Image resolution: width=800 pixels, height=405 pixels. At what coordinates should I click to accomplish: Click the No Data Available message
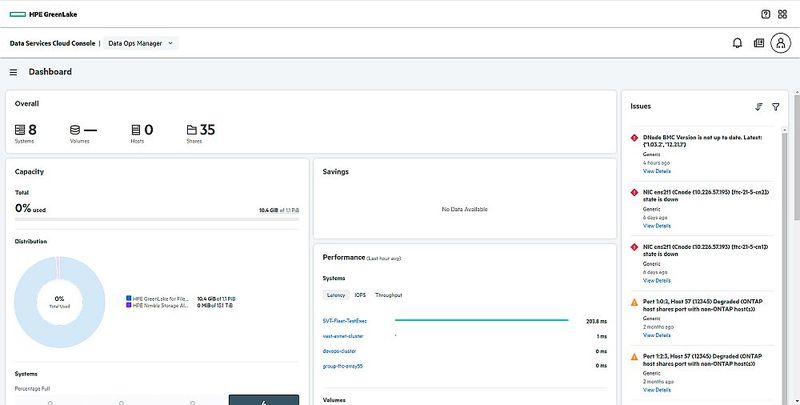tap(464, 209)
